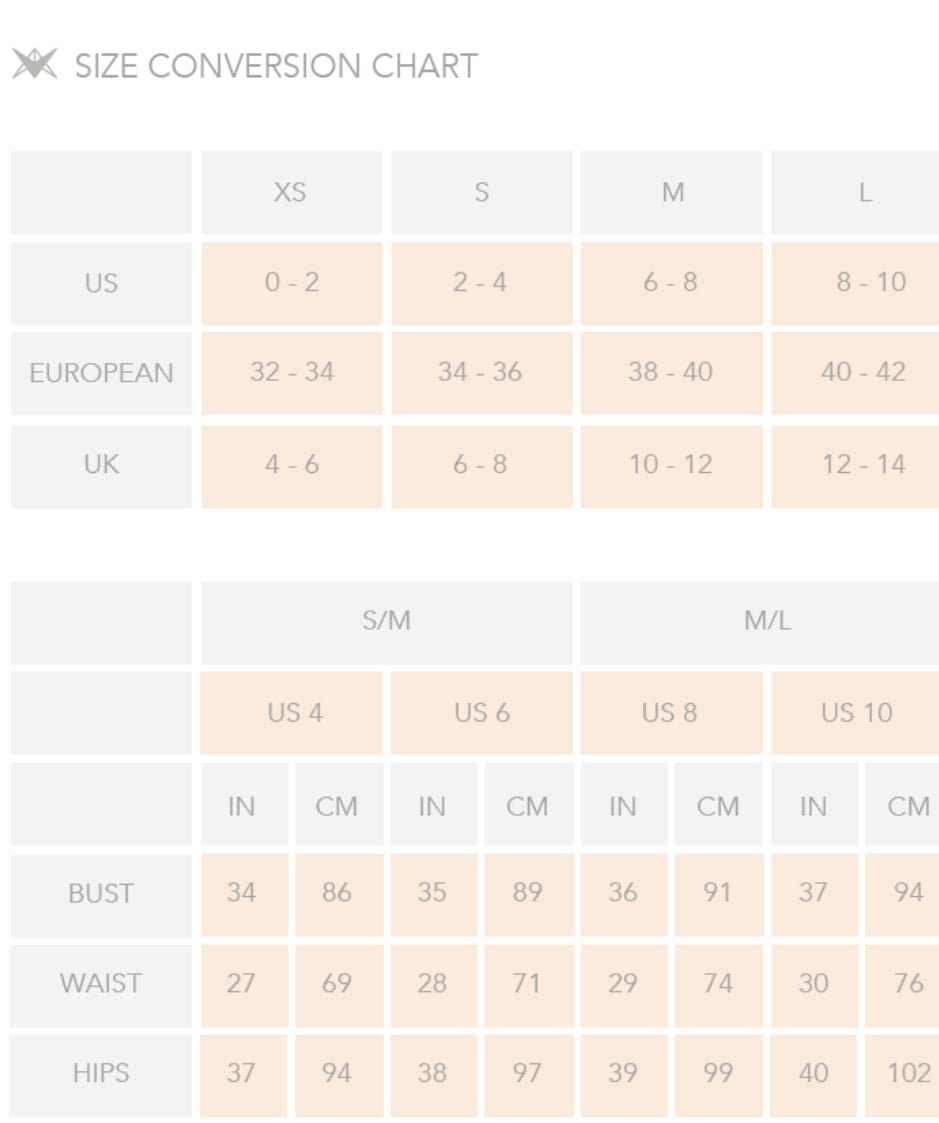Click the US 0 - 2 cell
This screenshot has height=1123, width=939.
click(x=292, y=283)
